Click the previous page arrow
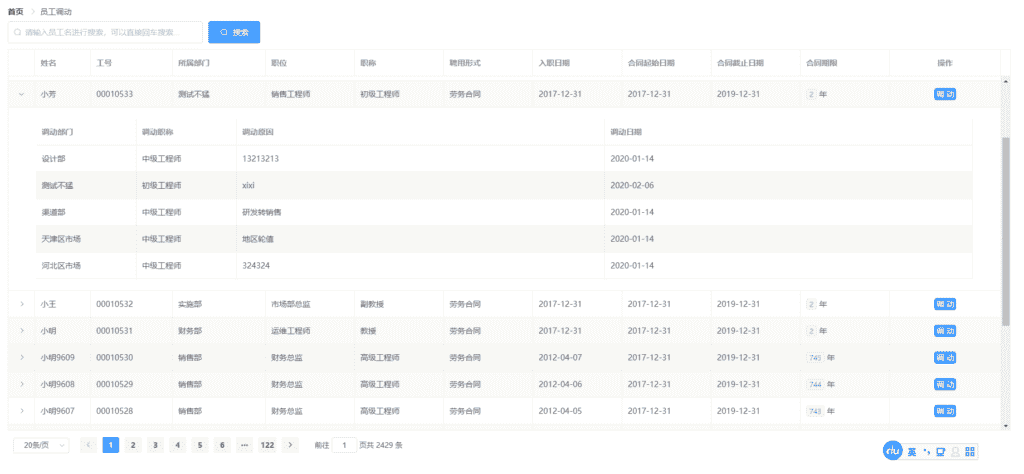This screenshot has width=1024, height=474. coord(89,445)
